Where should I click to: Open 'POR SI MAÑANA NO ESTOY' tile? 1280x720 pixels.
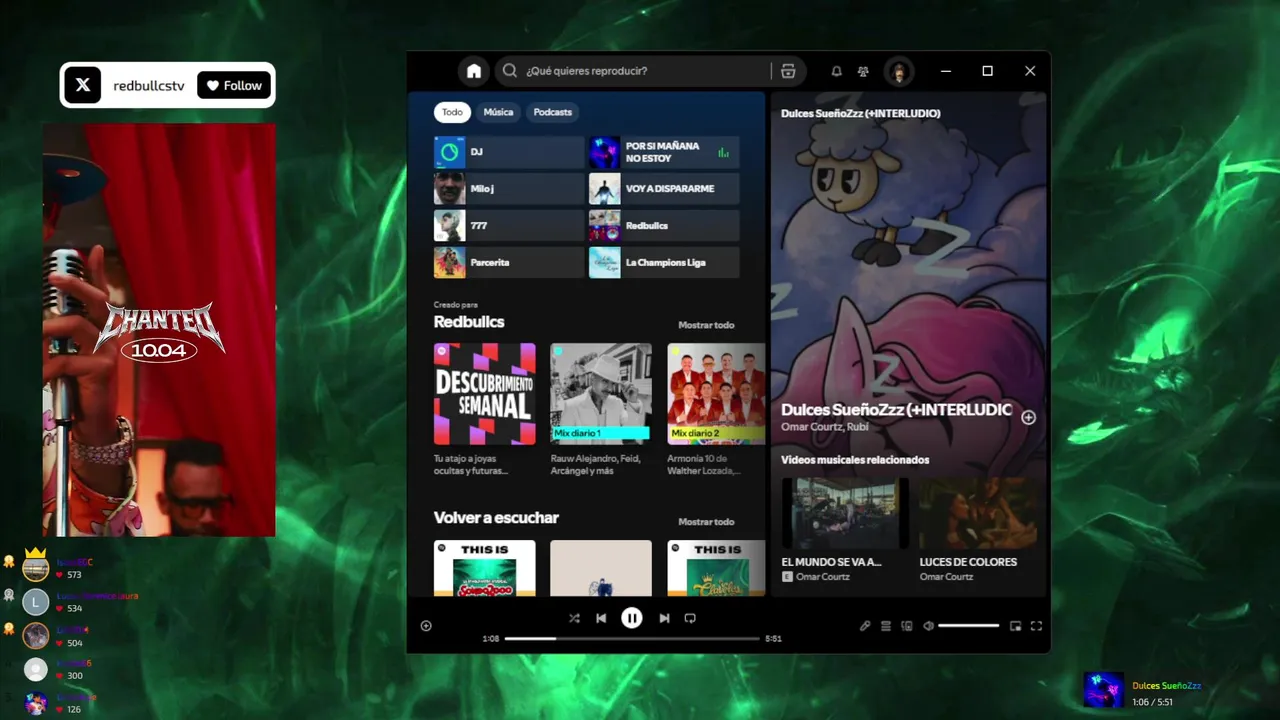click(x=664, y=152)
